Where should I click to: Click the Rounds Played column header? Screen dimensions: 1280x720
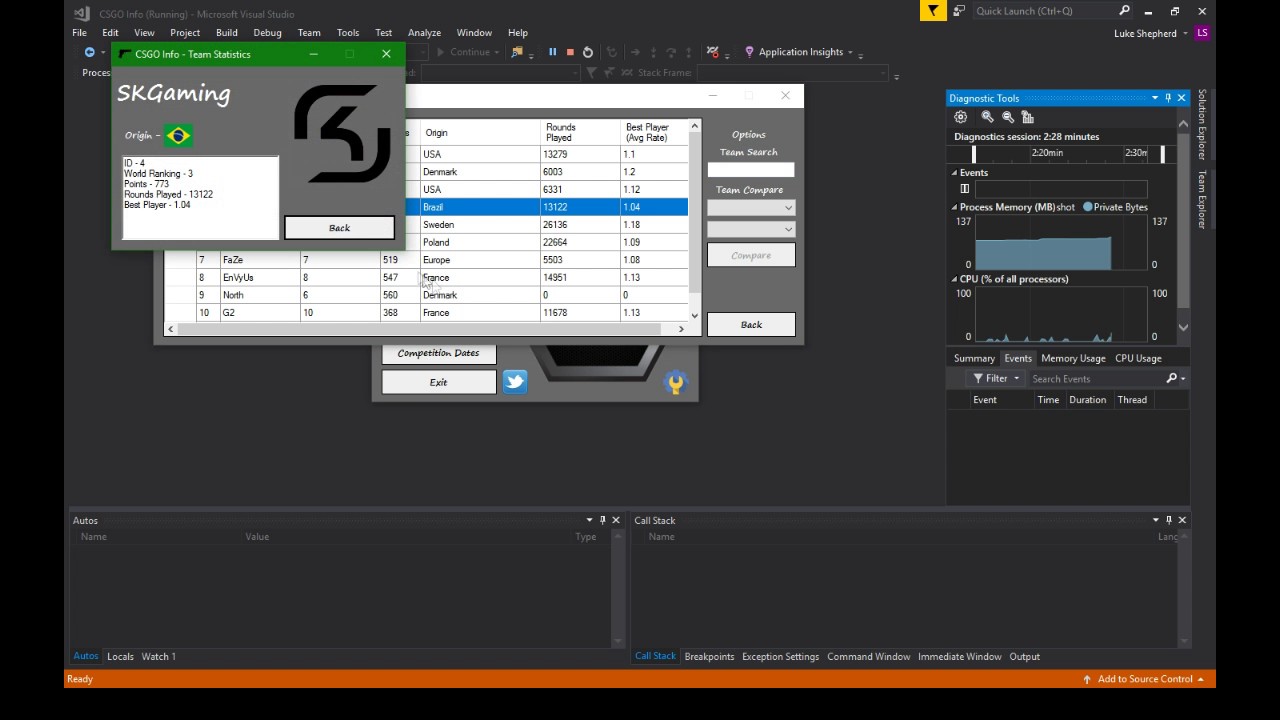point(580,132)
